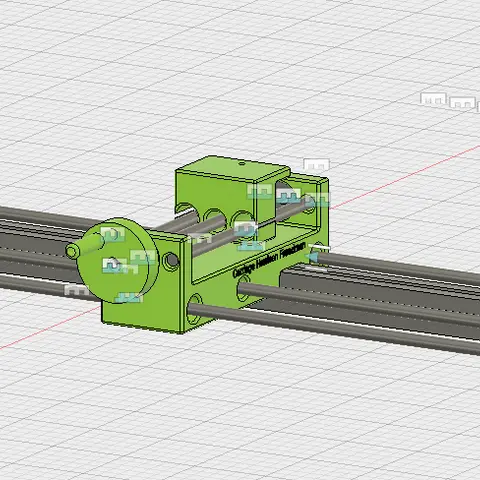Click the handle peg on the round knob
480x480 pixels.
[83, 245]
